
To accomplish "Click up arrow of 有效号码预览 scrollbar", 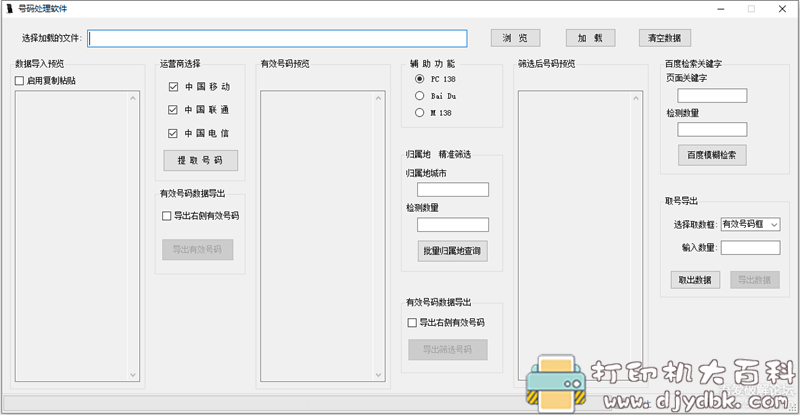I will point(379,98).
